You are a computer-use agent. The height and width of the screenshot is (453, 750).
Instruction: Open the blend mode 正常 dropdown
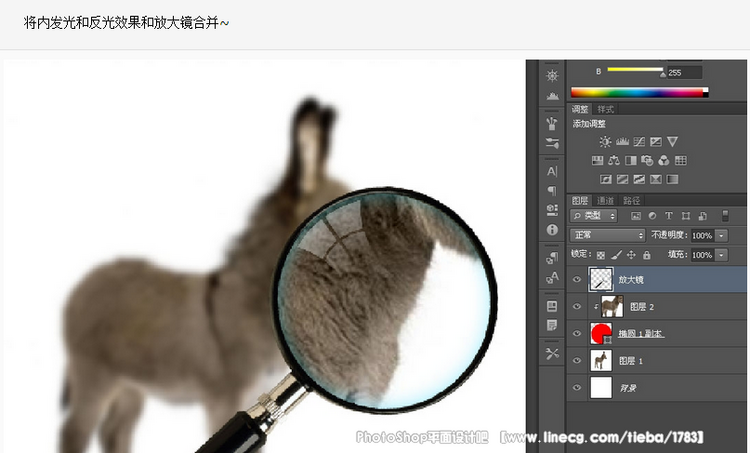[607, 235]
